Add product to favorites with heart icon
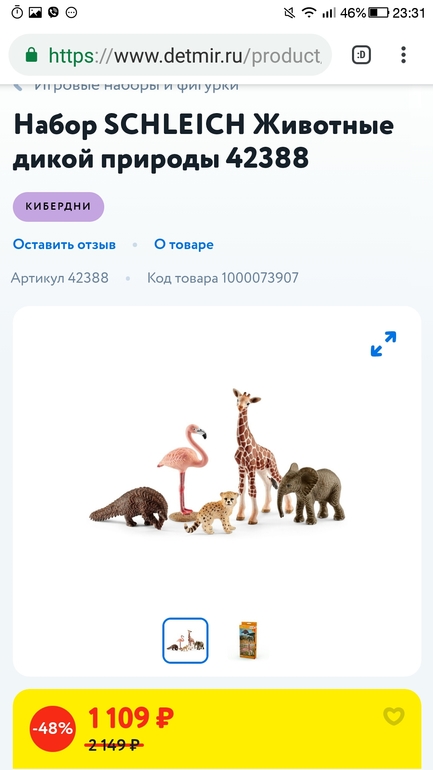The width and height of the screenshot is (433, 770). click(x=394, y=716)
